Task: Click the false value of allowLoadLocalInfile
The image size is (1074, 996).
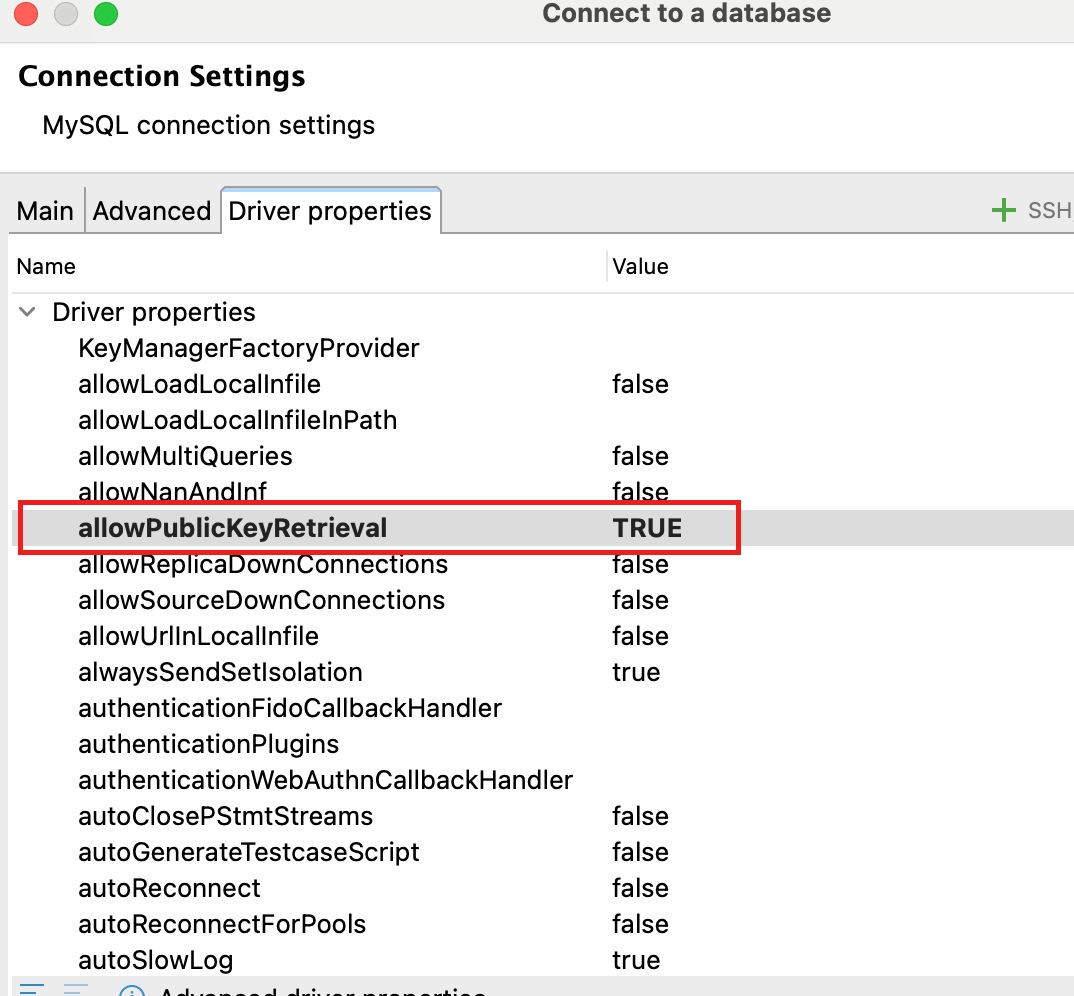Action: (640, 384)
